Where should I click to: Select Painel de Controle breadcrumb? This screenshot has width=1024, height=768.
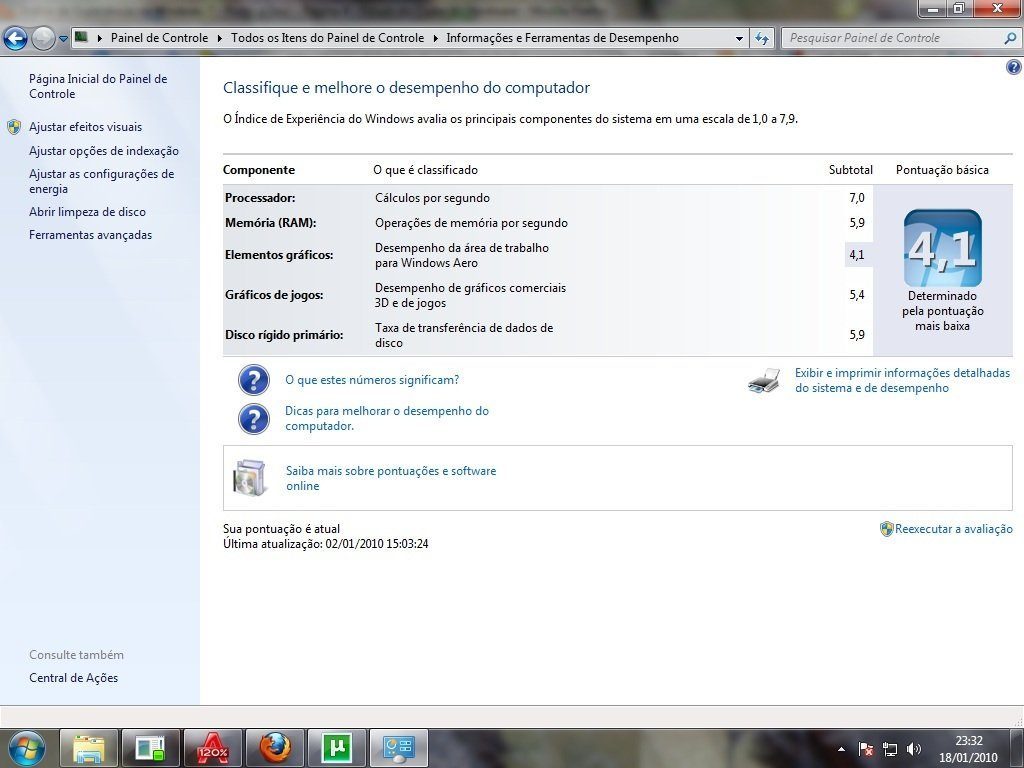tap(159, 38)
